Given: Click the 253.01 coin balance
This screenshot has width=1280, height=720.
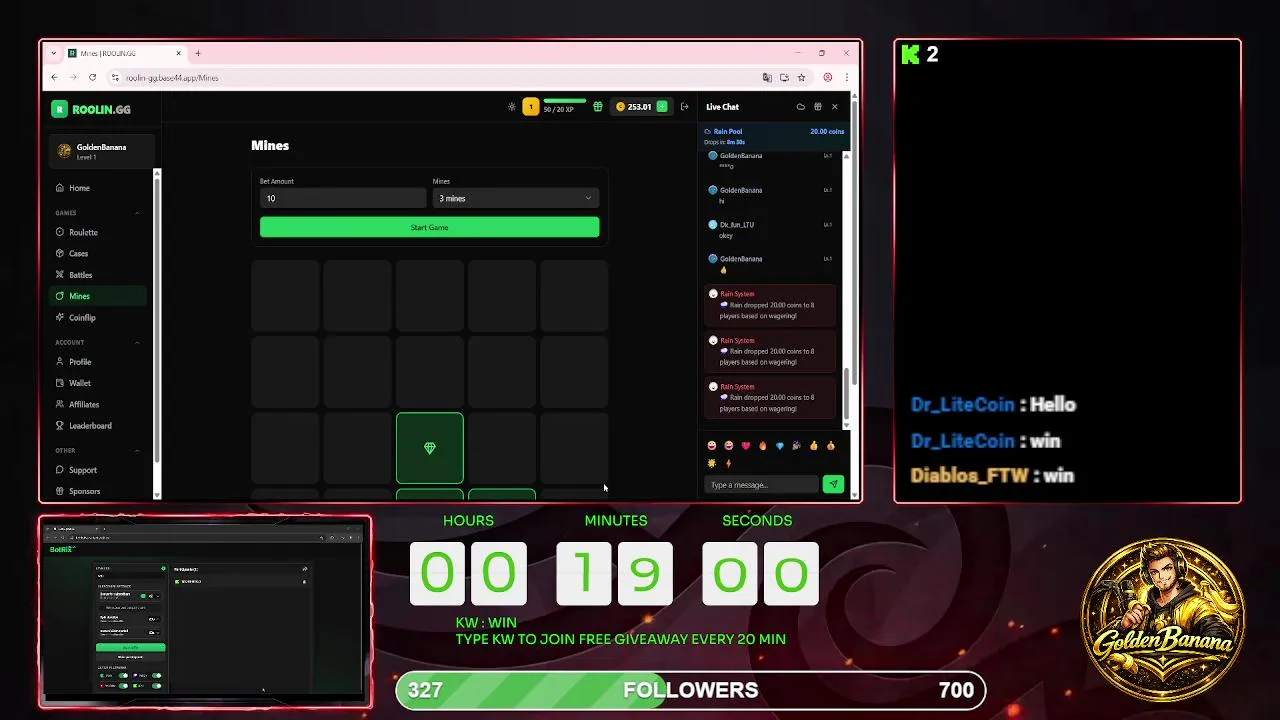Looking at the screenshot, I should point(633,107).
